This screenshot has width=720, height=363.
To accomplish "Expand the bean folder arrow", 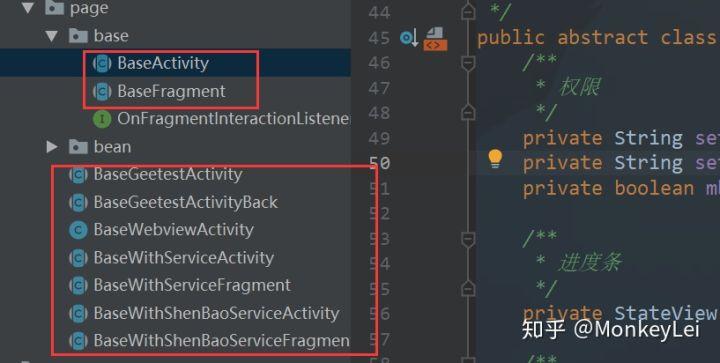I will tap(52, 147).
